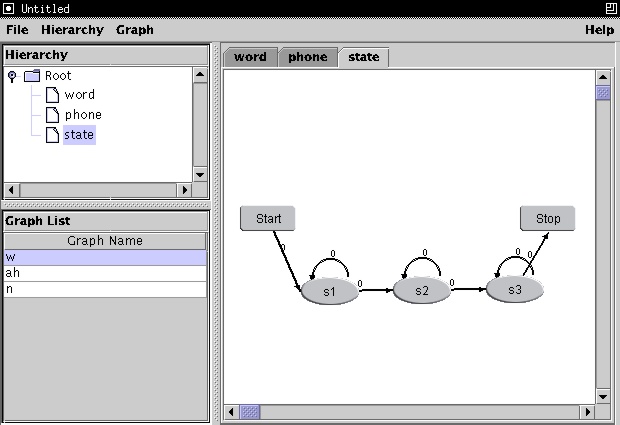Screen dimensions: 620x425
Task: Select graph w in Graph List
Action: pos(105,257)
